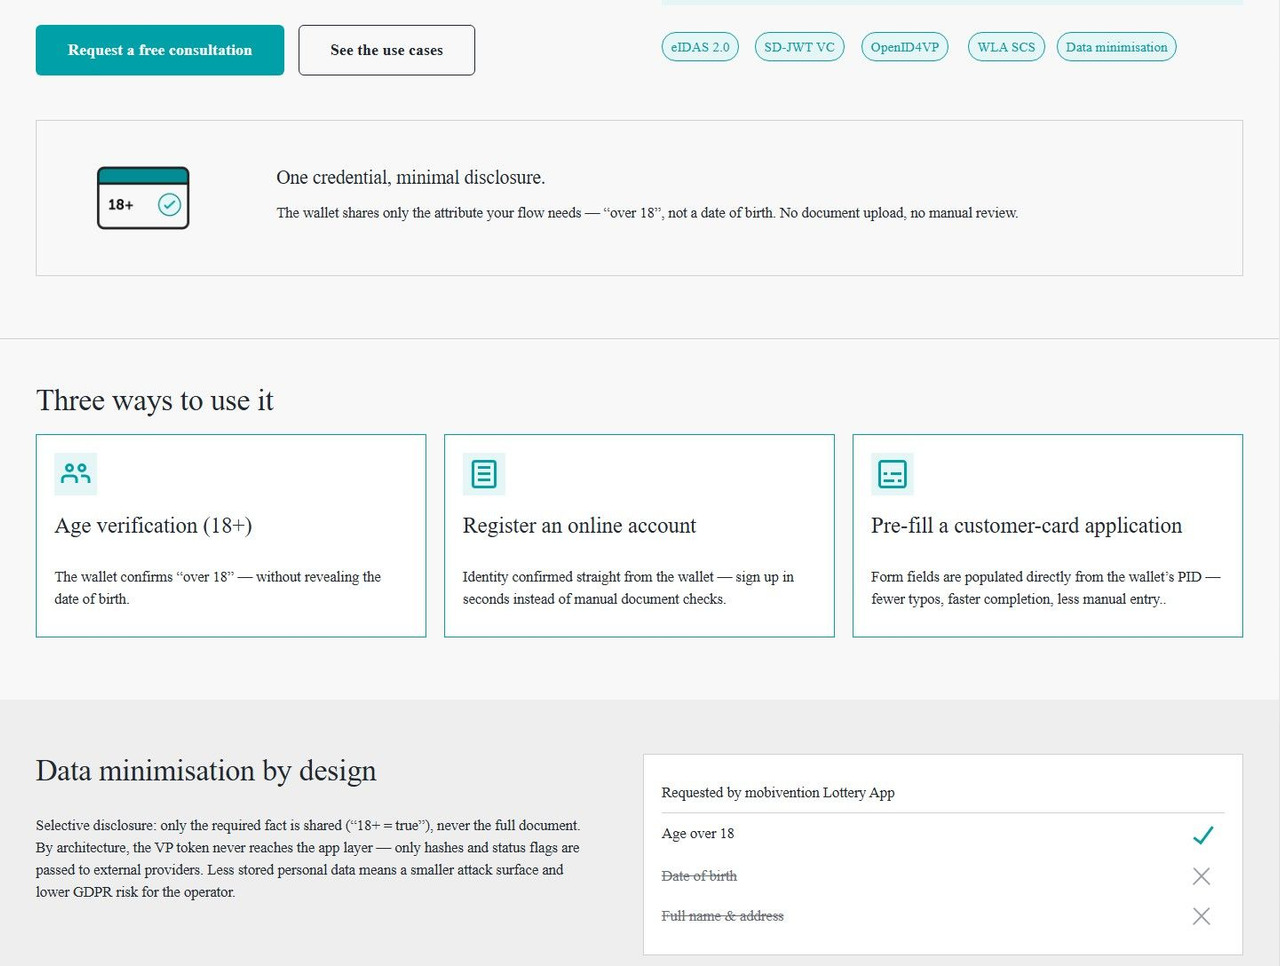Click the X icon beside Full name & address

tap(1201, 916)
